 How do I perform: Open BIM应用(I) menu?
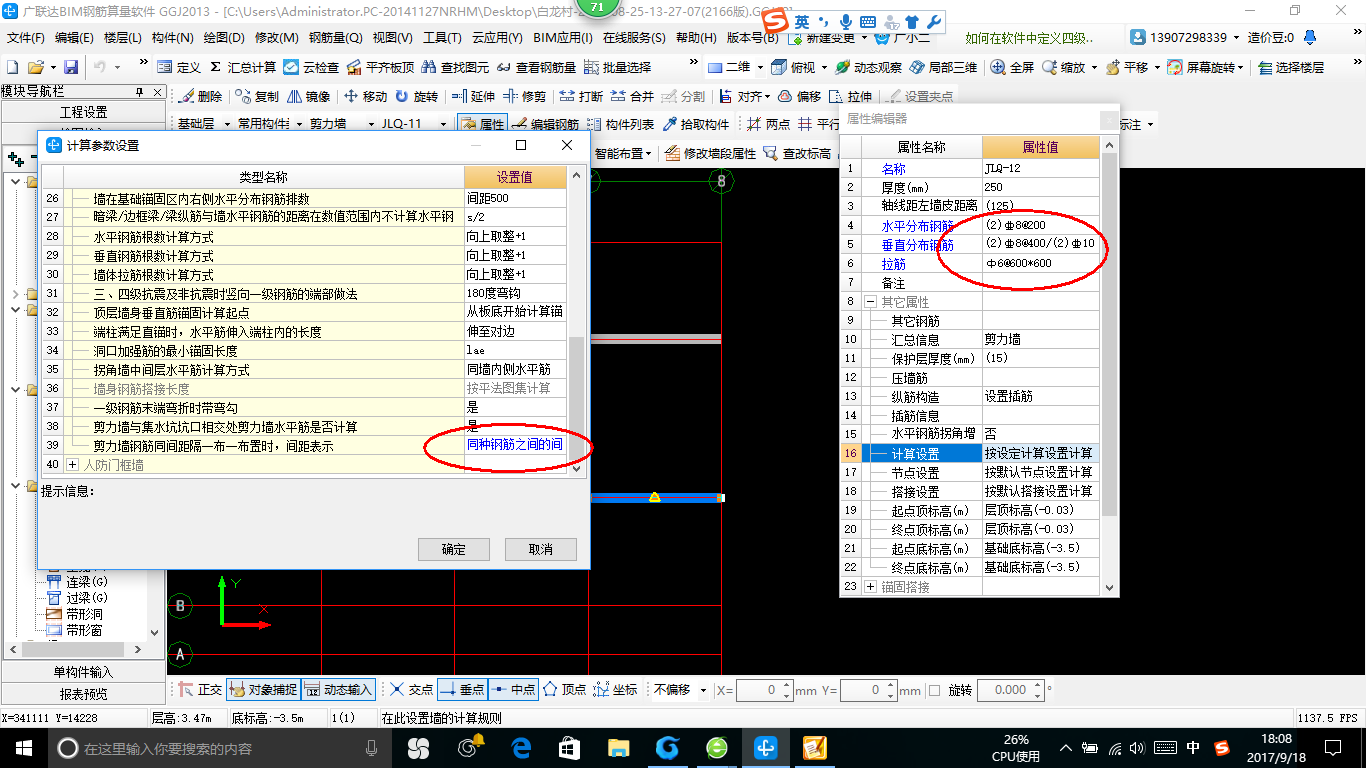coord(562,38)
